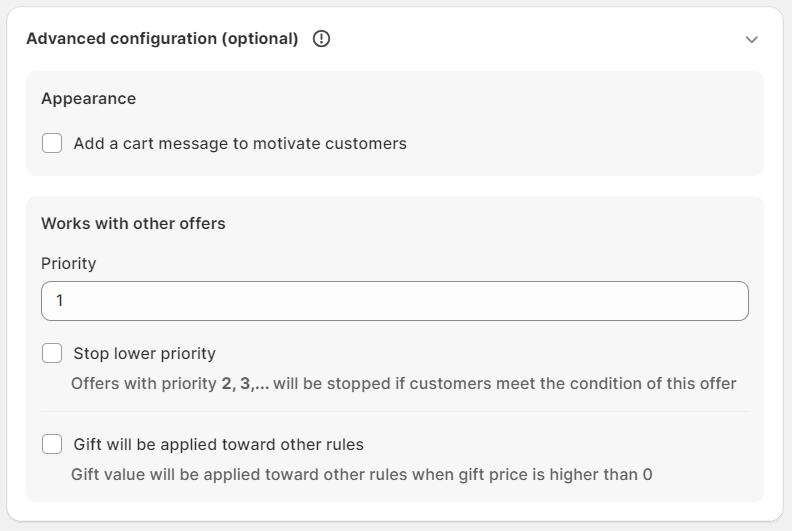The image size is (792, 531).
Task: Click the bold "2, 3,..." priority text
Action: point(245,384)
